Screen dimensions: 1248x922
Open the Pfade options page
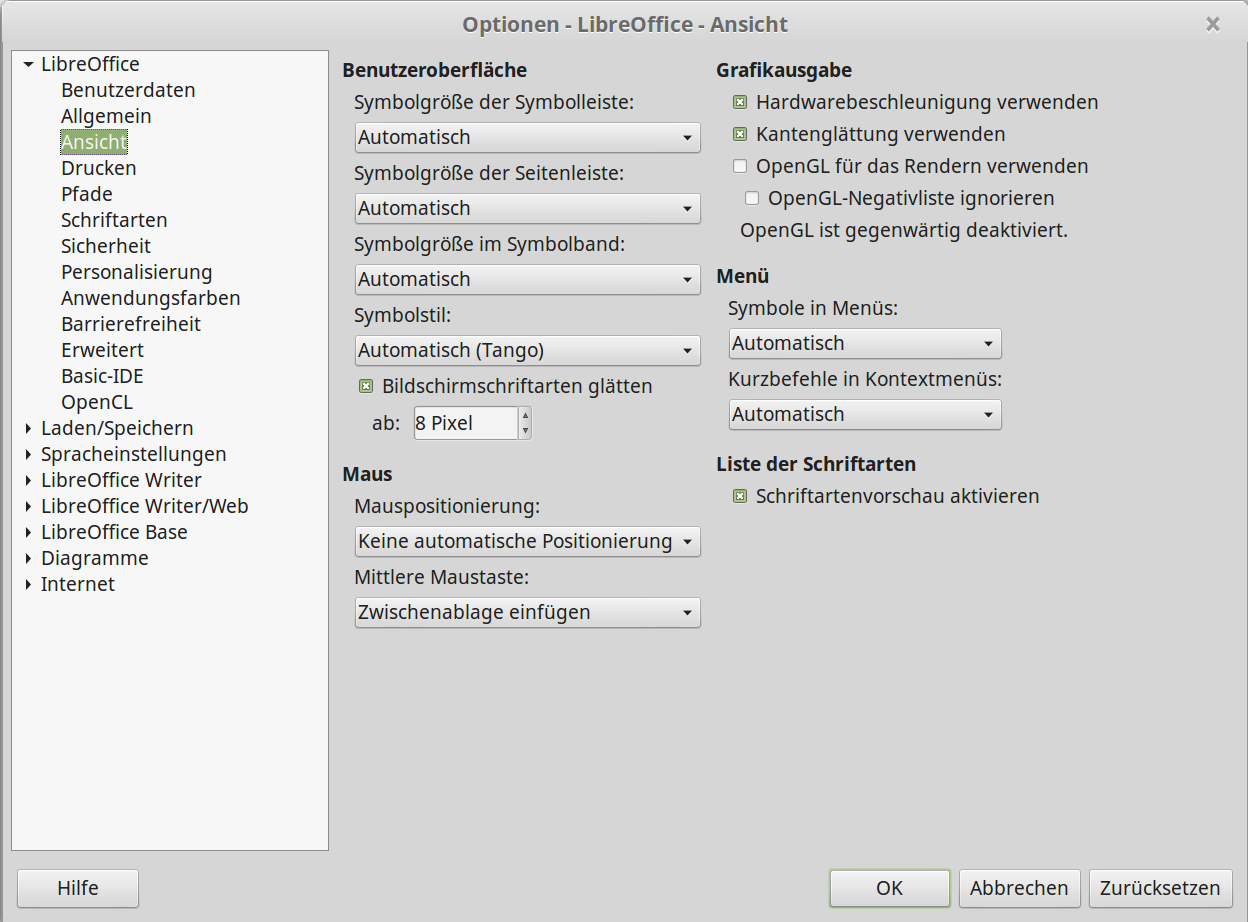point(87,194)
